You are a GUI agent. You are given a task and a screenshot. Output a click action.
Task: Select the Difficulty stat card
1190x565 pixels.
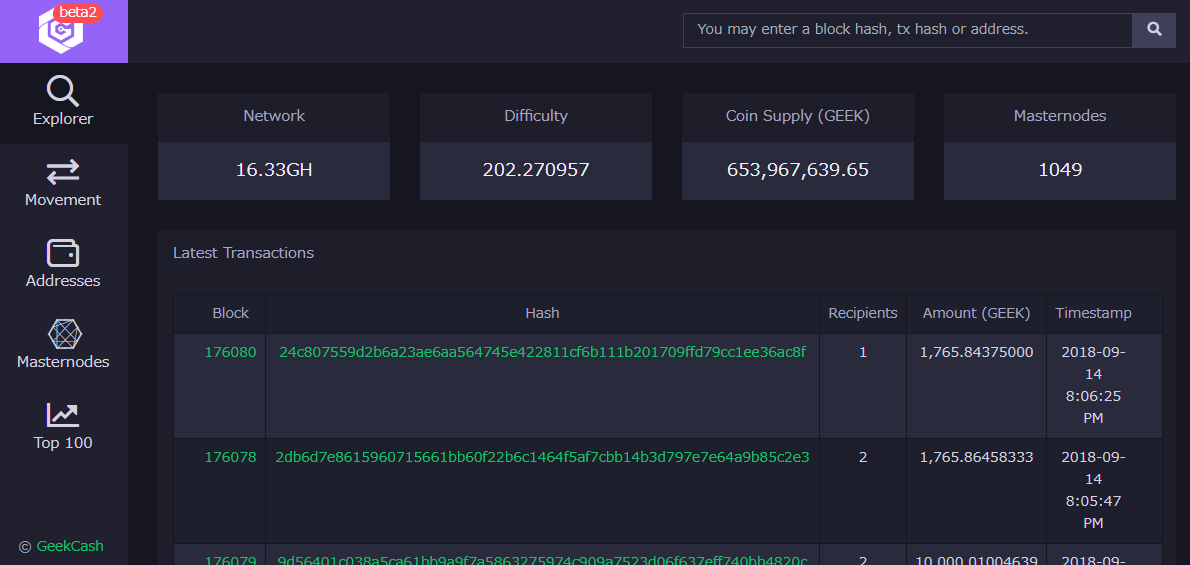(536, 146)
